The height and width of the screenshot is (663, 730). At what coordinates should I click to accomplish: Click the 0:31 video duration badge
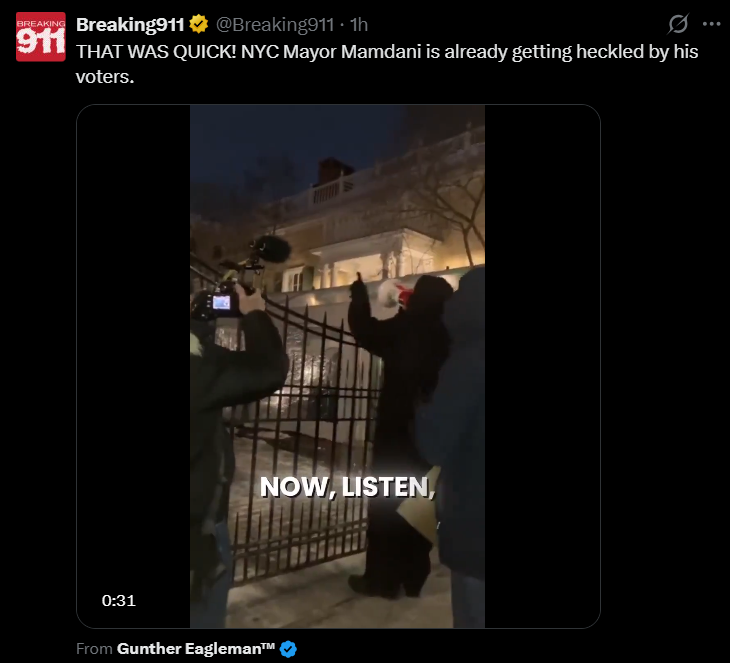[119, 601]
